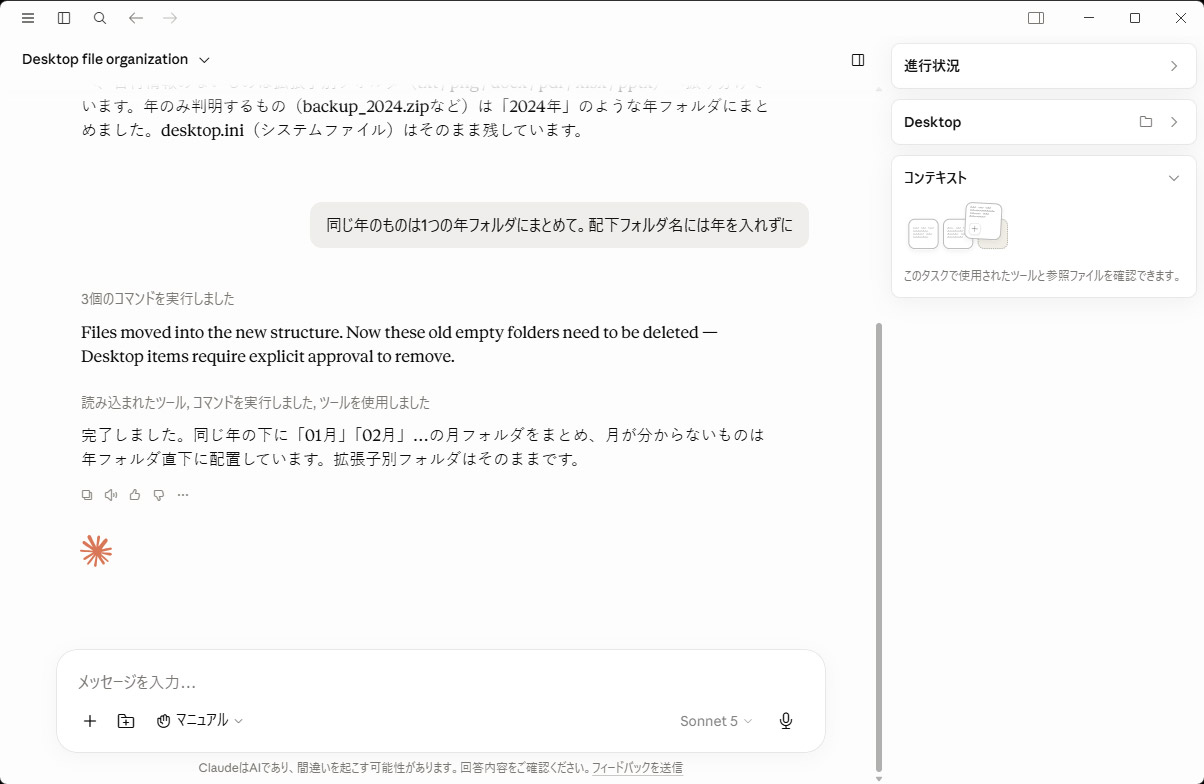
Task: Go back with the left arrow
Action: coord(136,18)
